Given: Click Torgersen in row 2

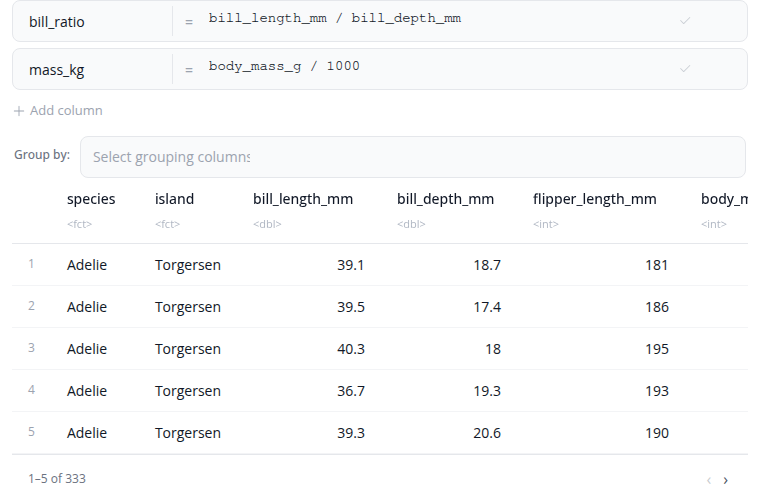Looking at the screenshot, I should coord(188,307).
